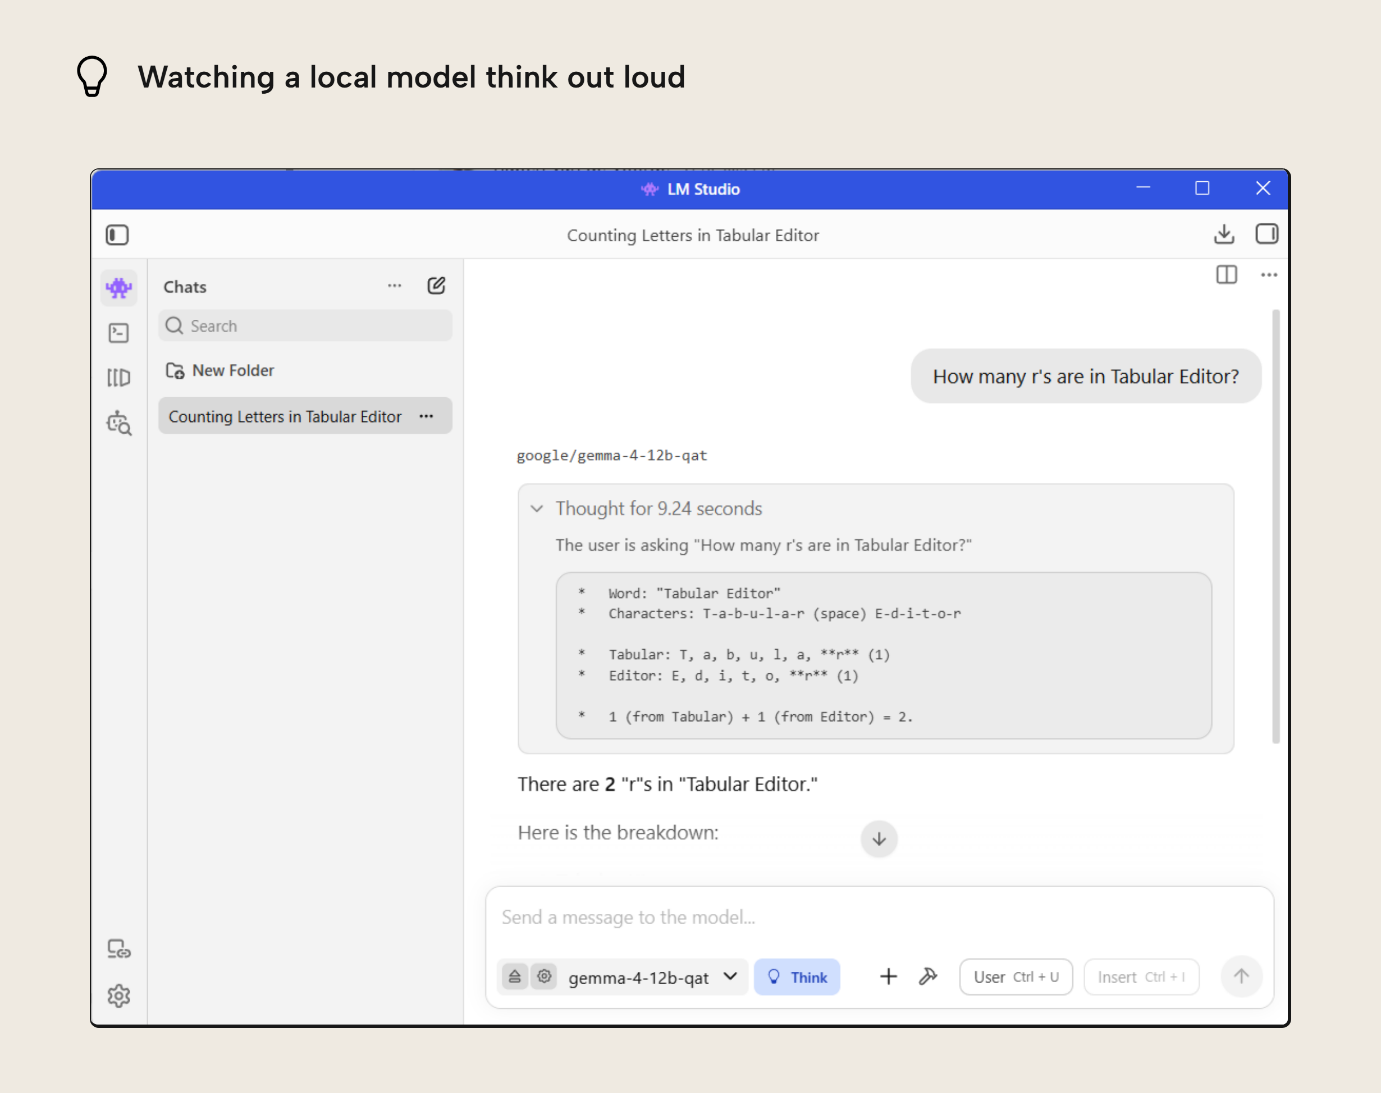Eject the loaded model

515,977
